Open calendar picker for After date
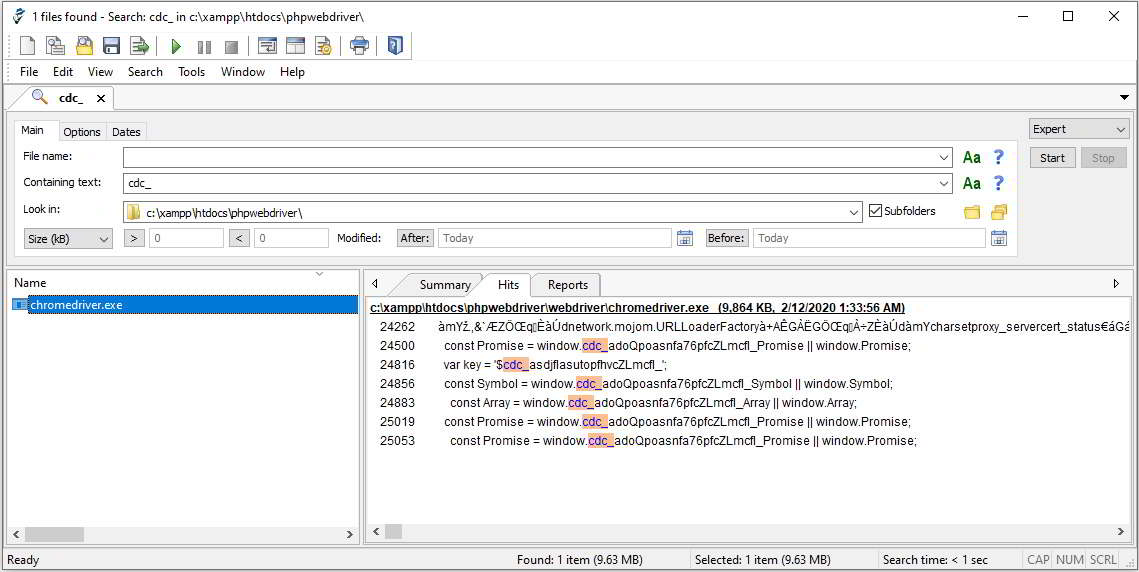 coord(684,238)
